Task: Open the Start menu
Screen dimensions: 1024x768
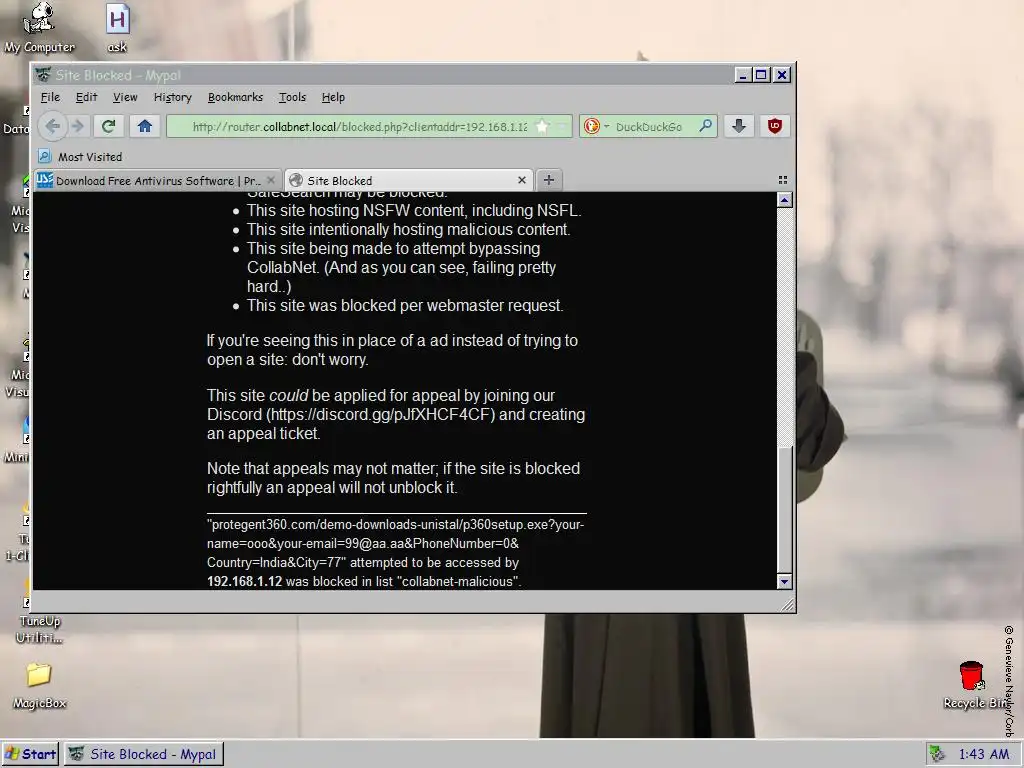Action: [31, 754]
